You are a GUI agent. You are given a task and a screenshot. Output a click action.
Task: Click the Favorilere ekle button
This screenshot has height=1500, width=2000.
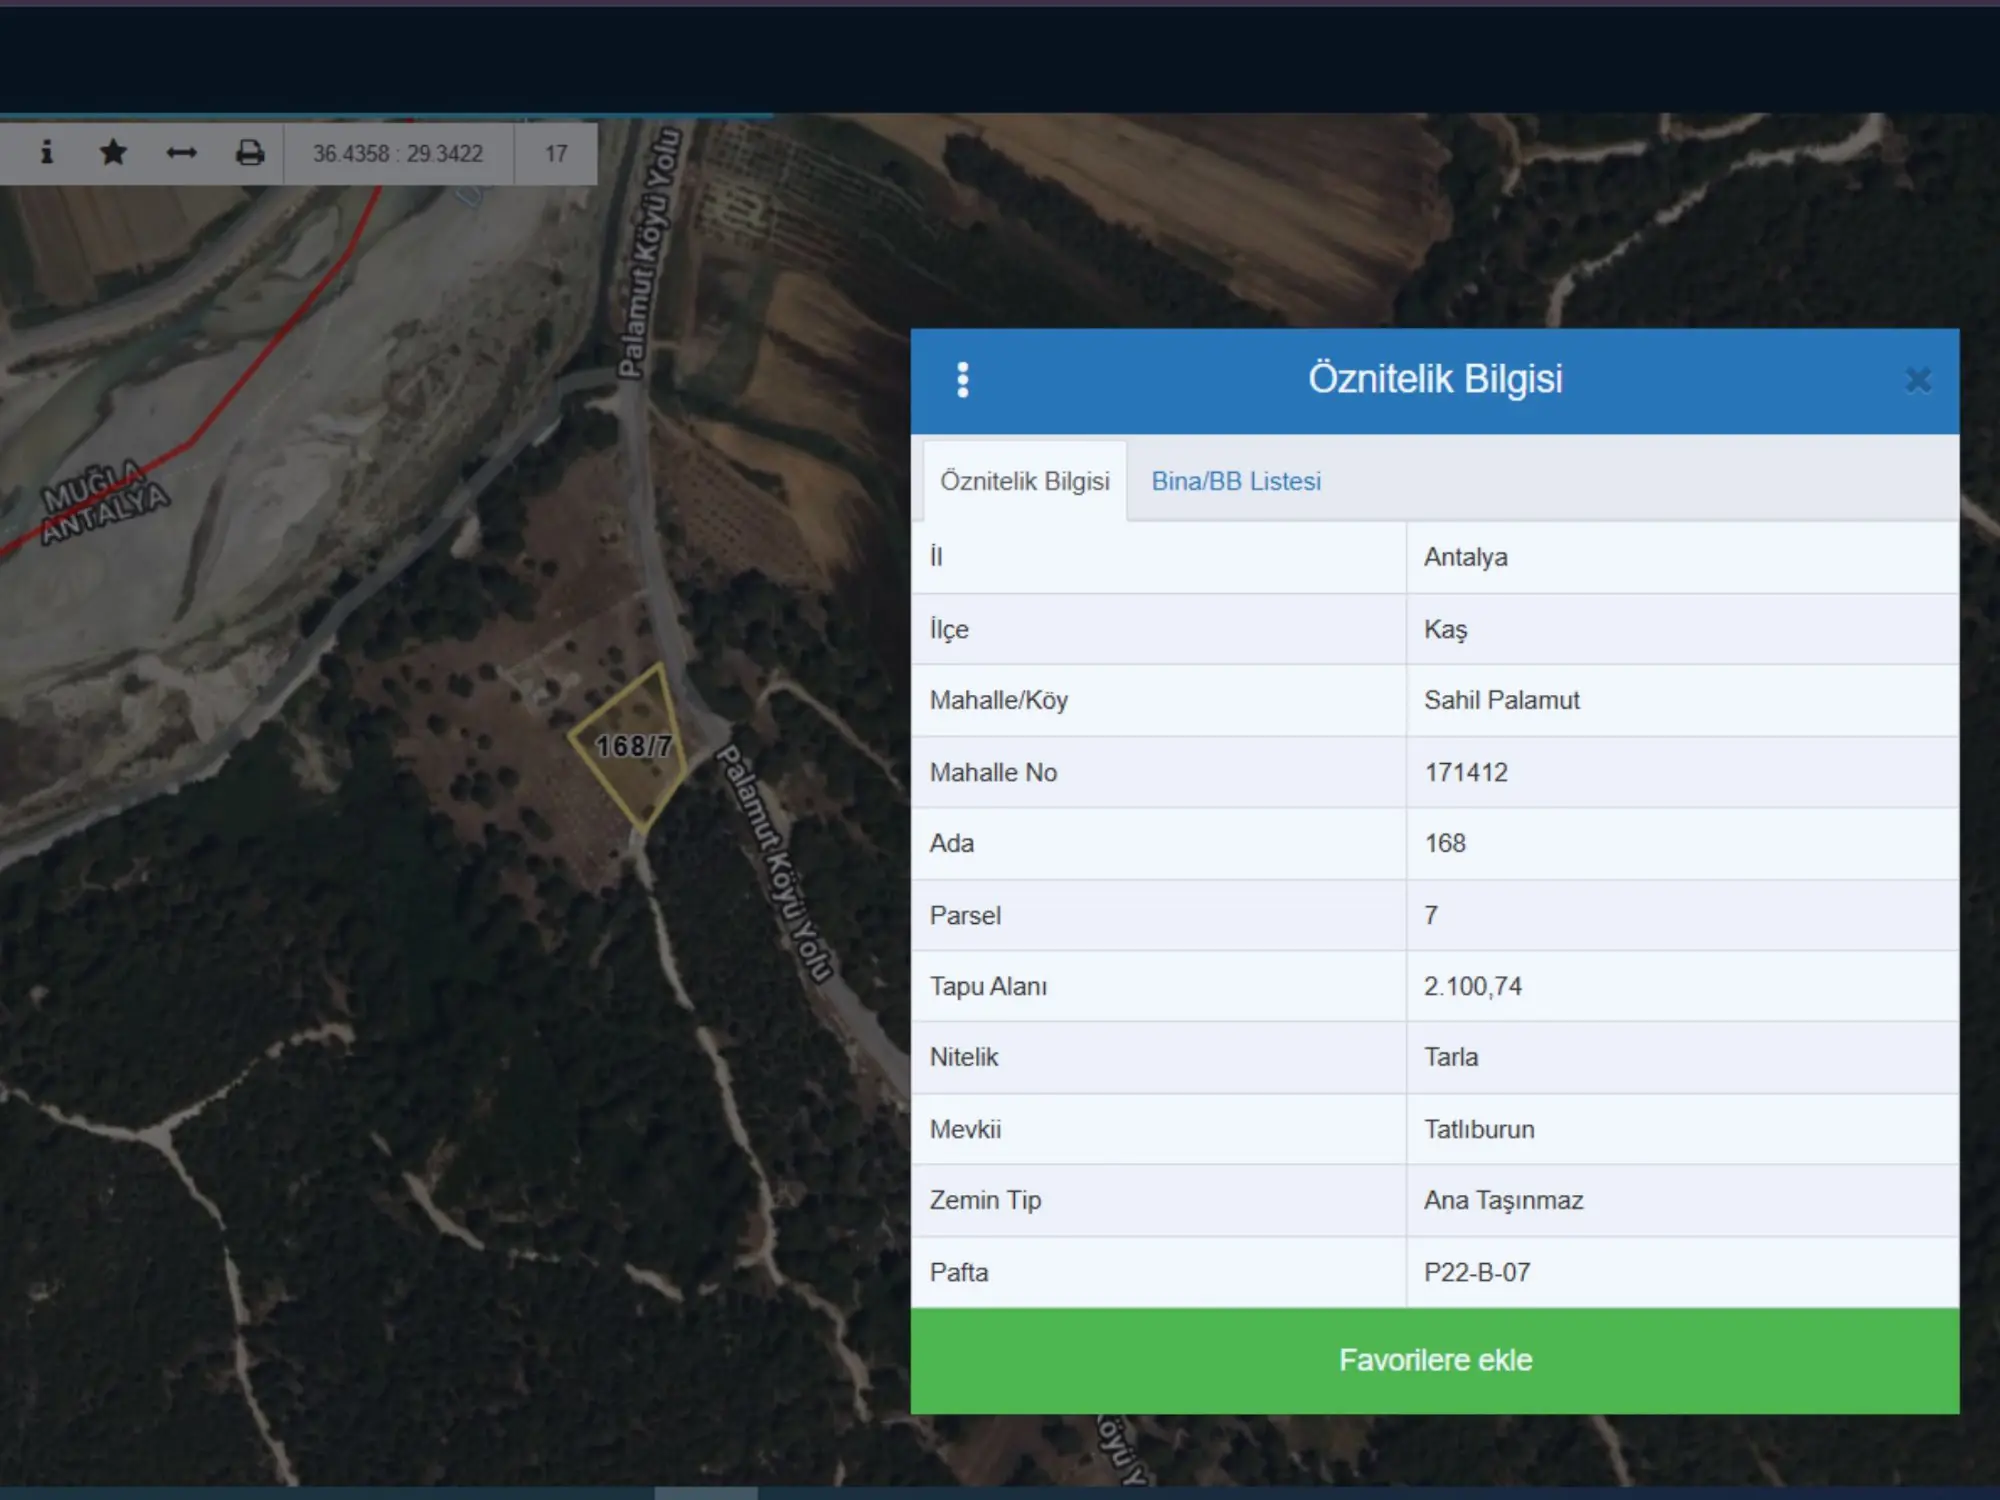point(1435,1360)
